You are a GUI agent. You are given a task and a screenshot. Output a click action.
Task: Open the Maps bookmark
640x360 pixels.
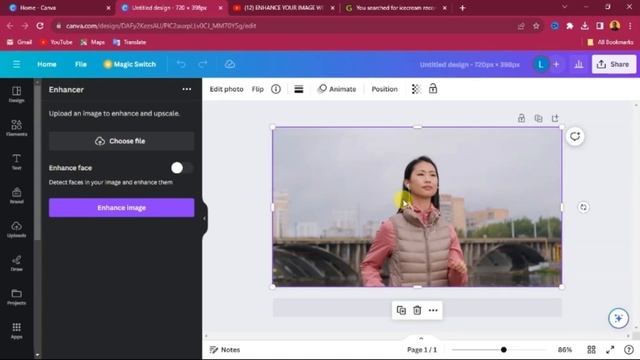(93, 42)
